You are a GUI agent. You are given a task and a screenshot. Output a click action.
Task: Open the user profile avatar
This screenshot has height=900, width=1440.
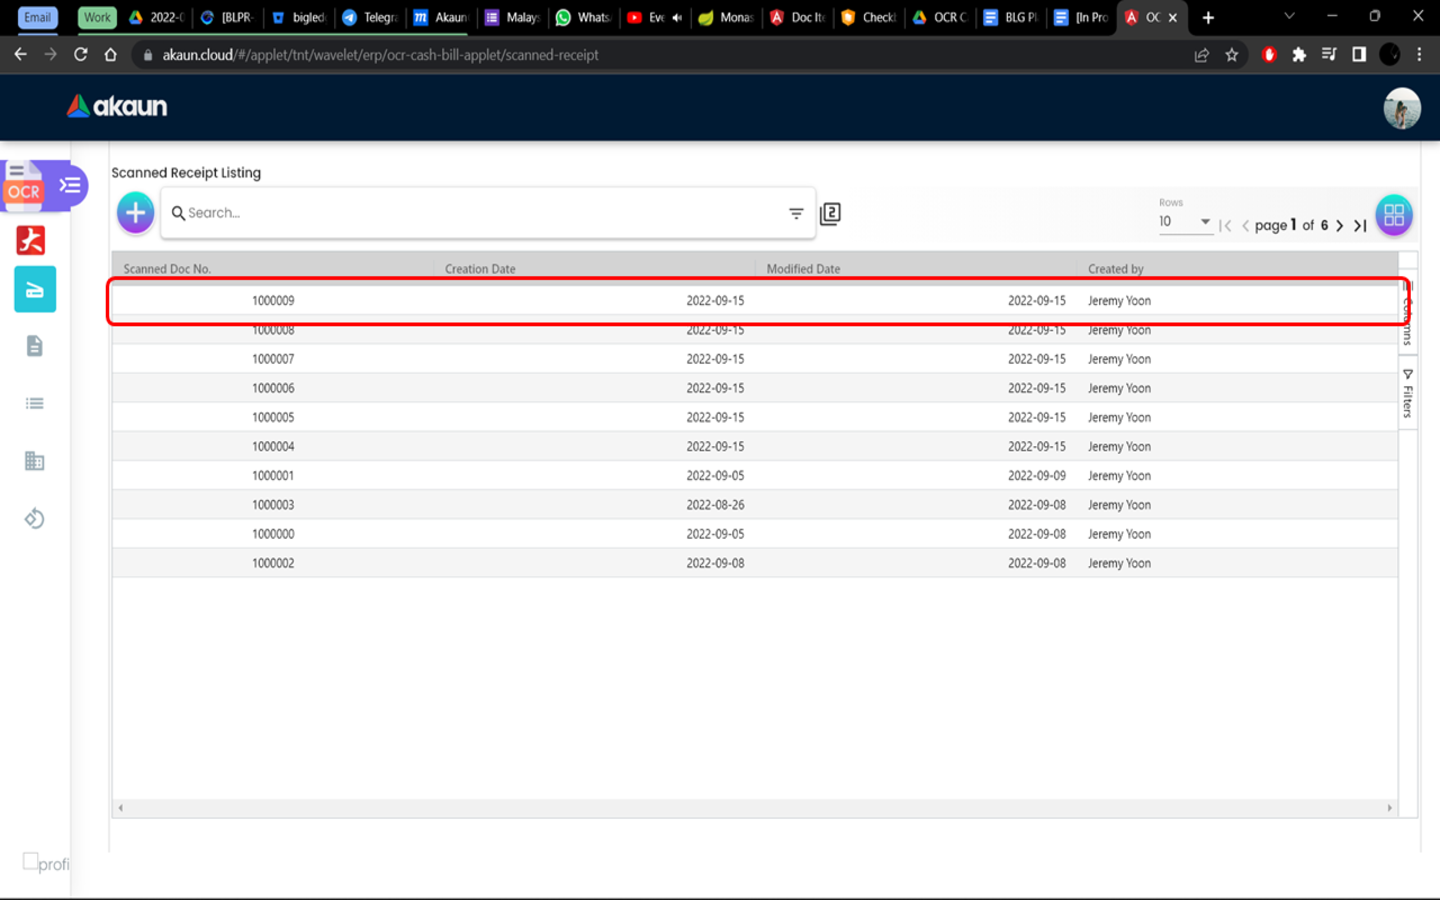pos(1402,108)
